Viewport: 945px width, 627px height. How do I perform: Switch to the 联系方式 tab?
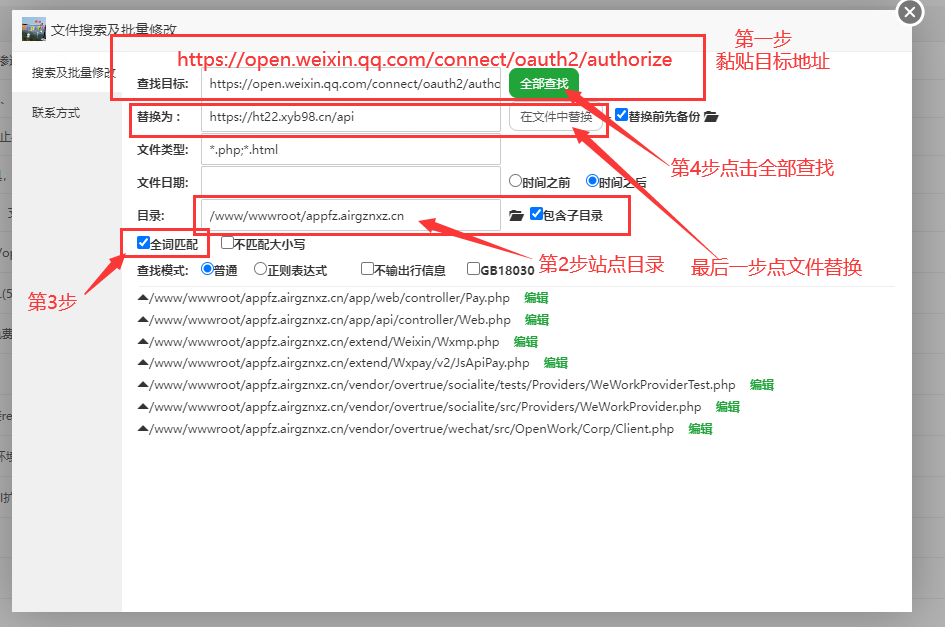[x=56, y=113]
